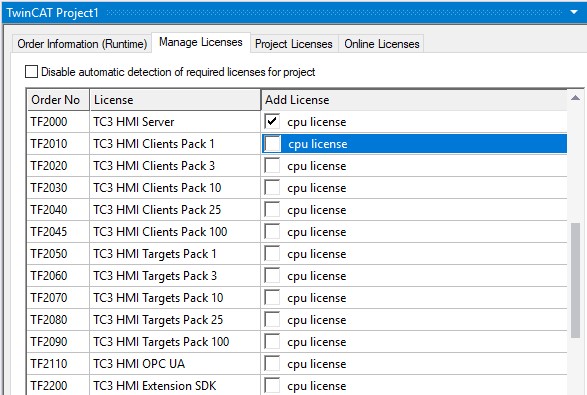This screenshot has width=587, height=395.
Task: Tick the TC3 HMI Extension SDK checkbox
Action: pyautogui.click(x=272, y=386)
